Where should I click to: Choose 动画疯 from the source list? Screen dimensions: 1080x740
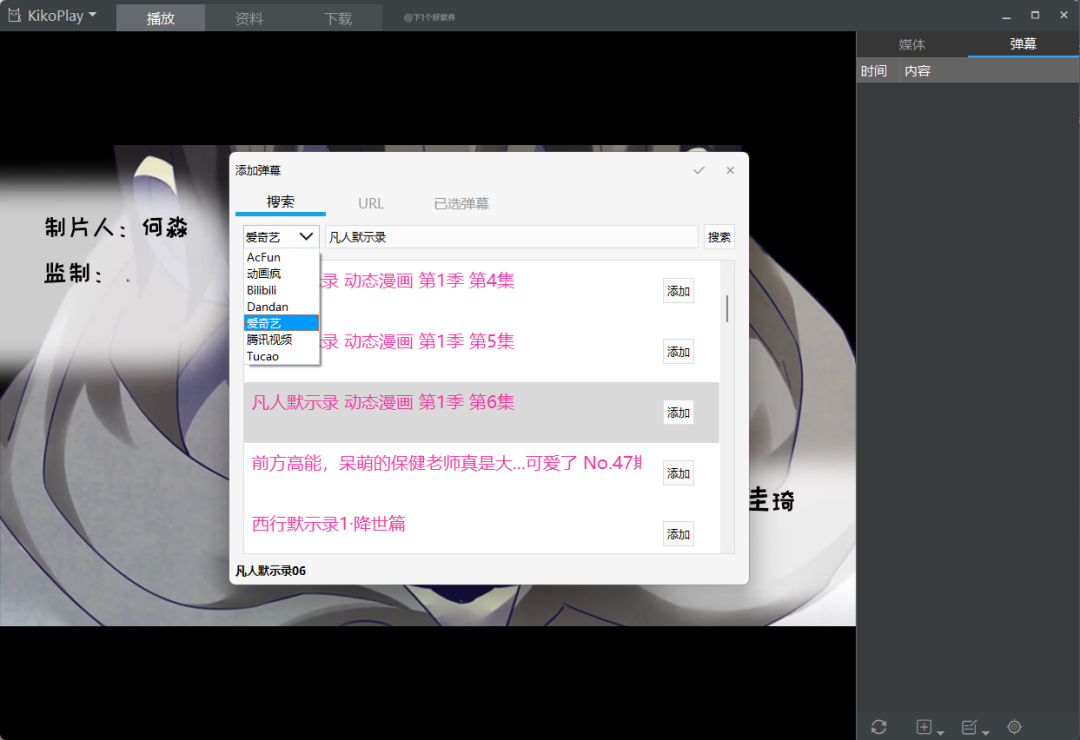click(x=281, y=274)
